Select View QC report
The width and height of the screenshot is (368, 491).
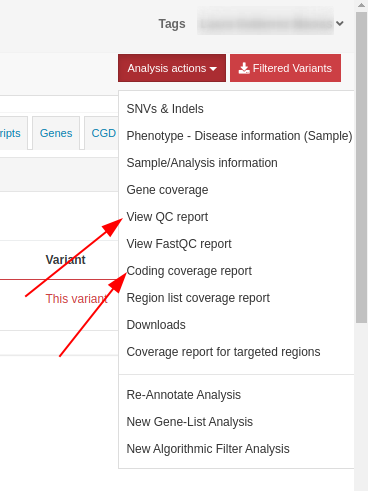coord(167,217)
